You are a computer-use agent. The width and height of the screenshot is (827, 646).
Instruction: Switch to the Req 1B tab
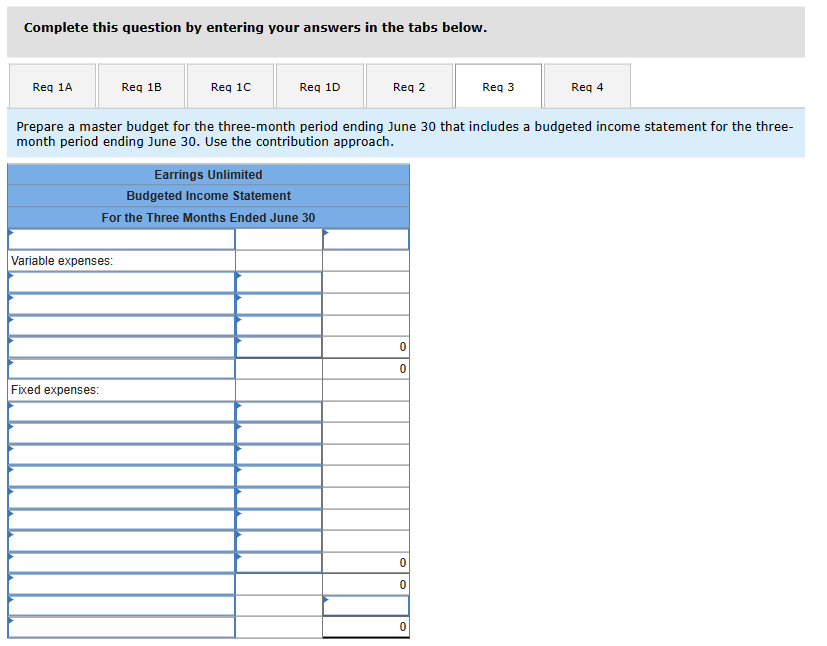141,86
